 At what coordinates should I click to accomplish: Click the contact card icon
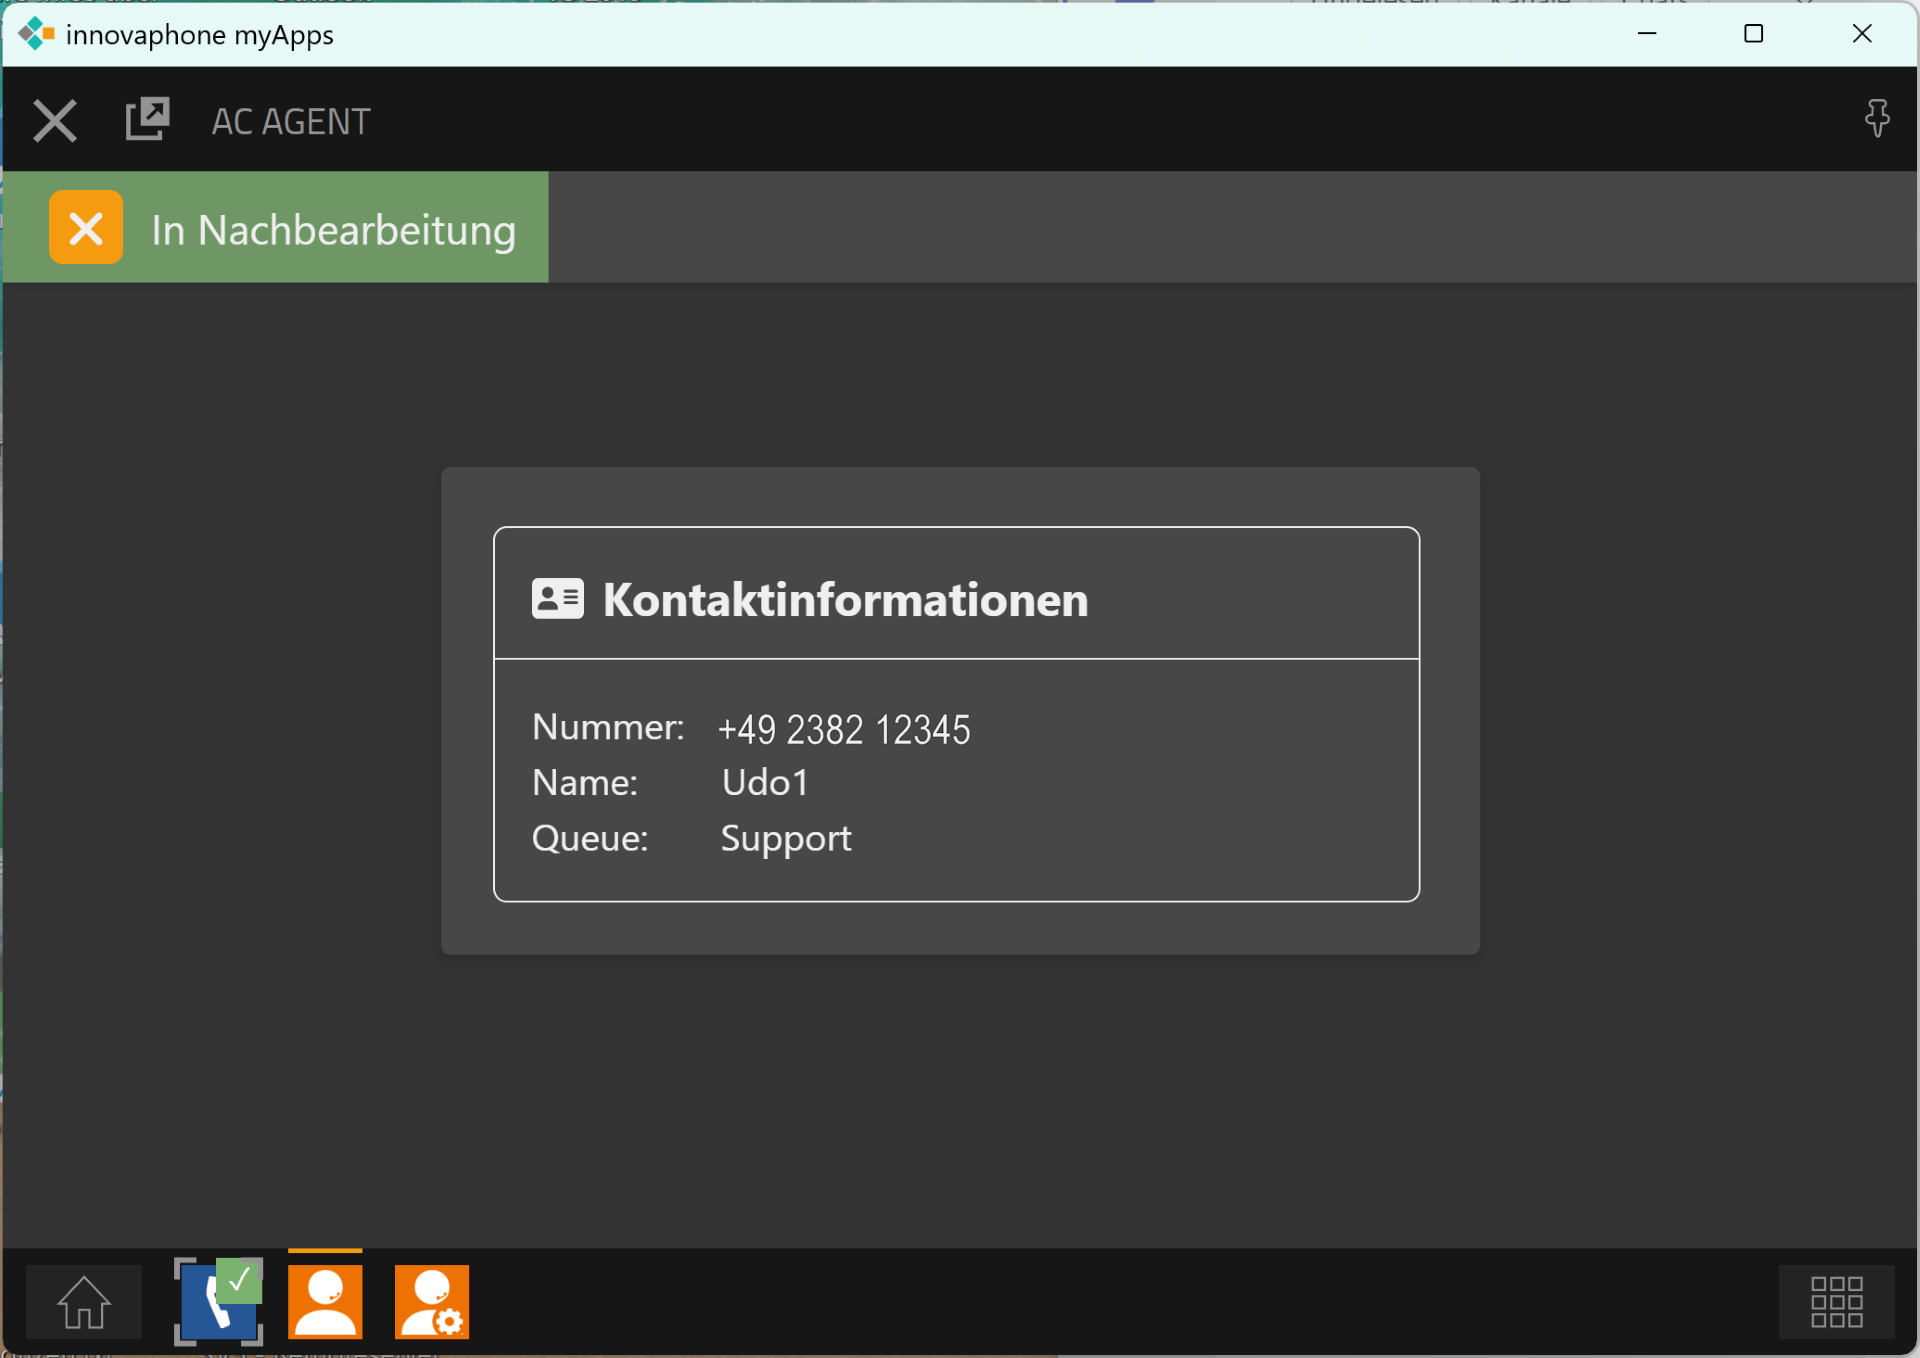coord(557,599)
